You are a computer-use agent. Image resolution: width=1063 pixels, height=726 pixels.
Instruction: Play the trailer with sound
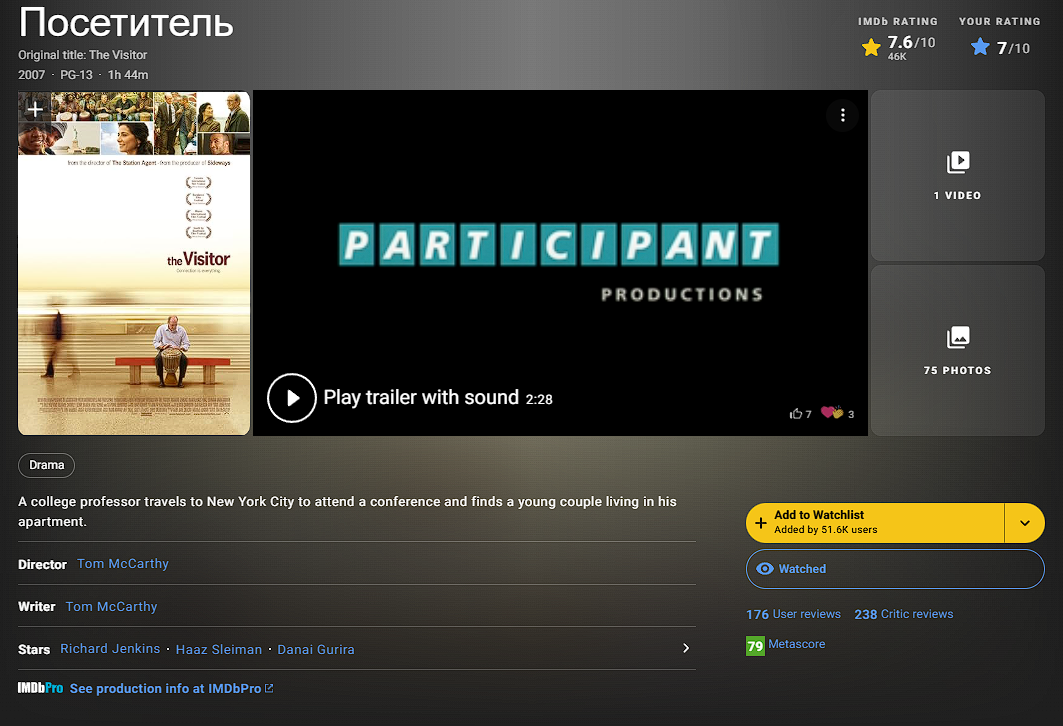[x=292, y=398]
